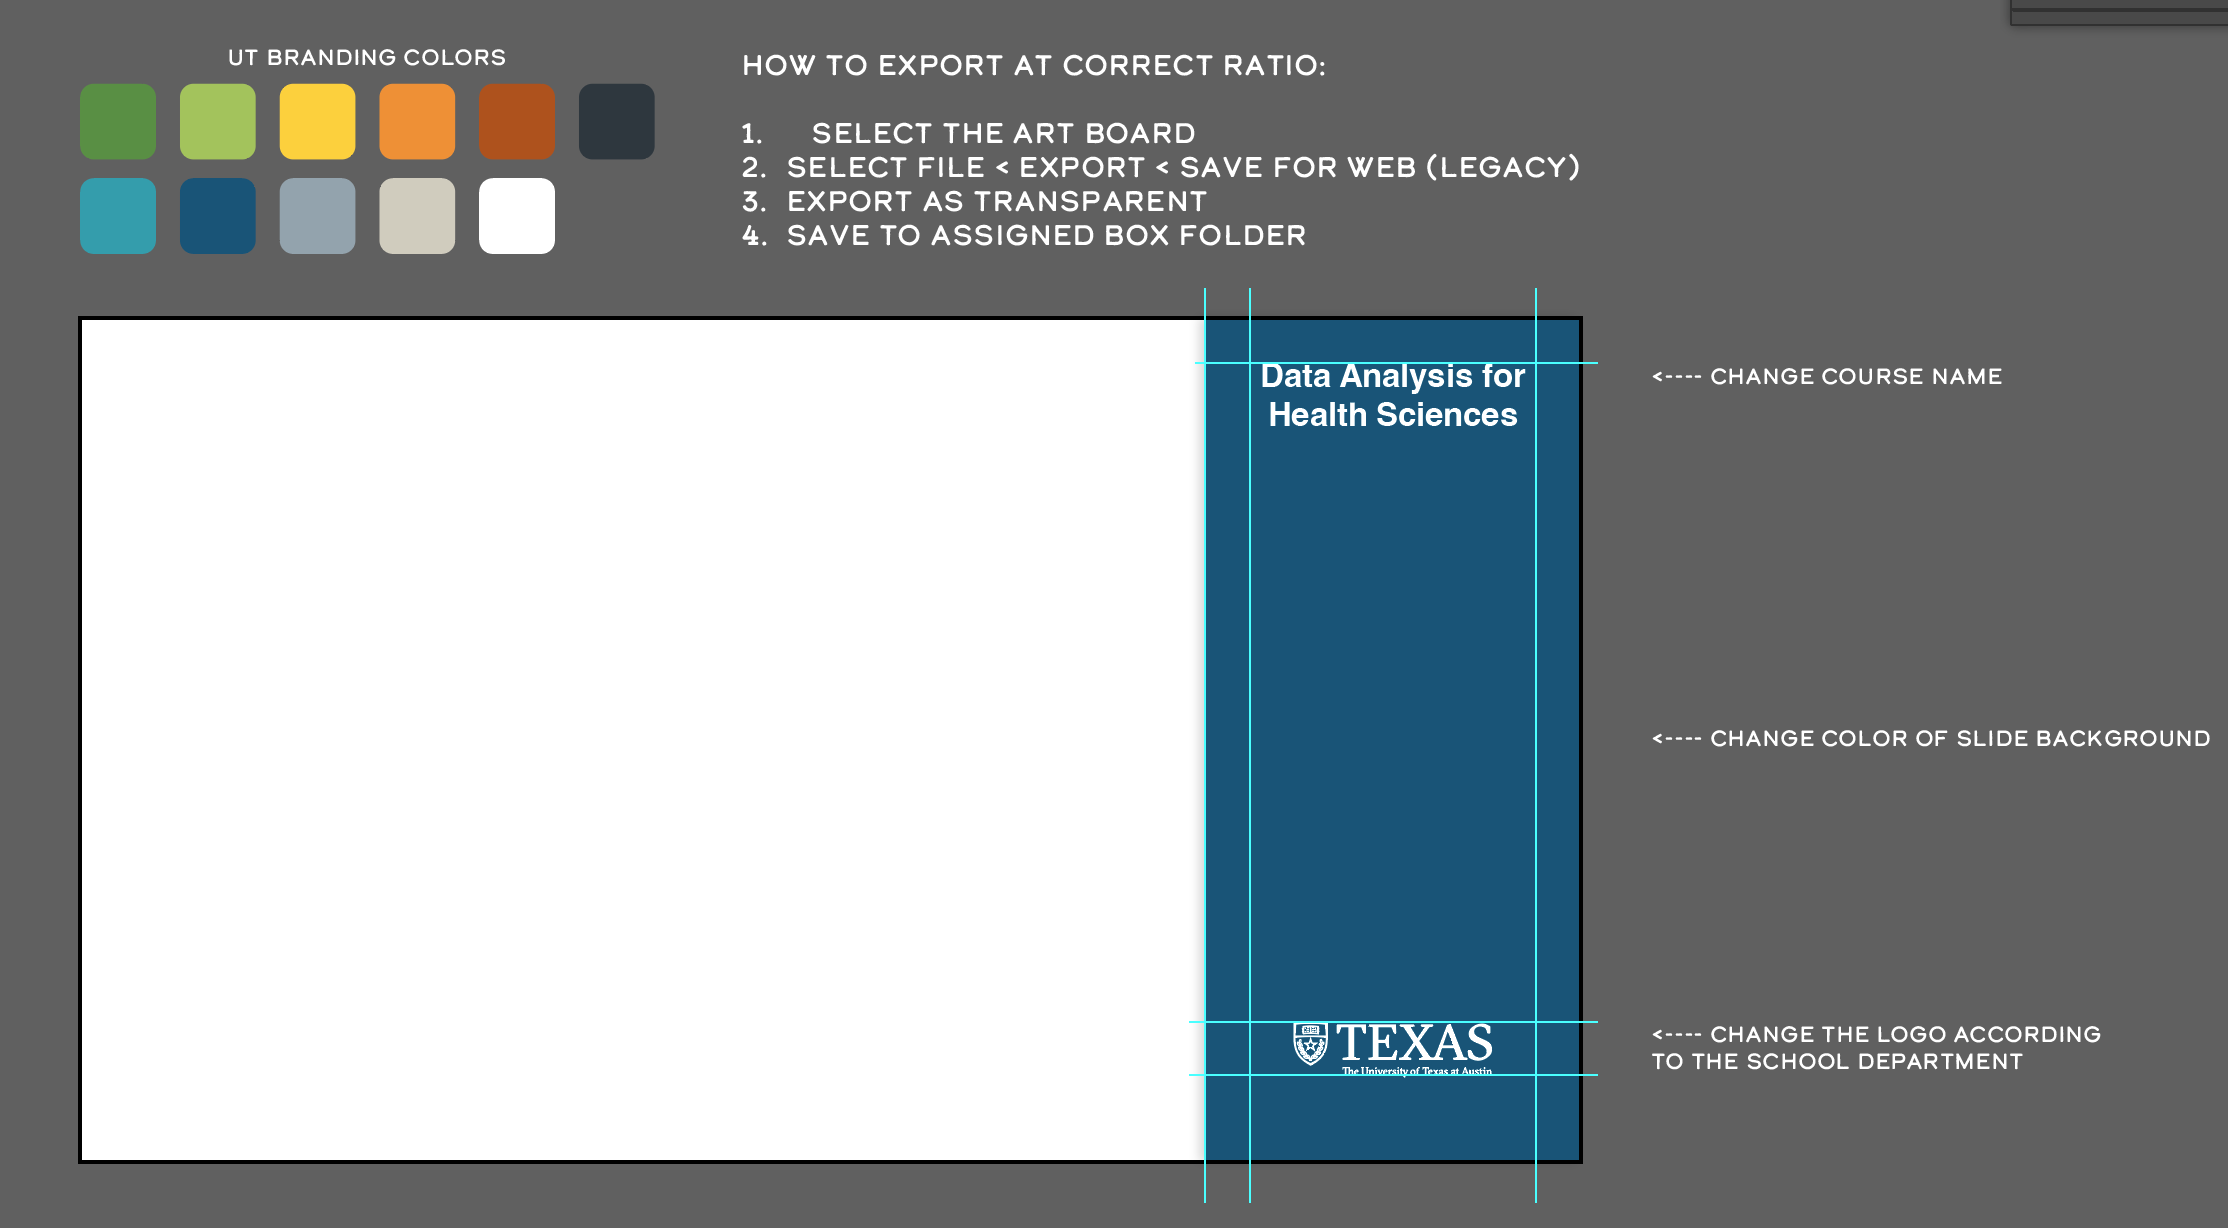Select the white branding color swatch

(517, 216)
